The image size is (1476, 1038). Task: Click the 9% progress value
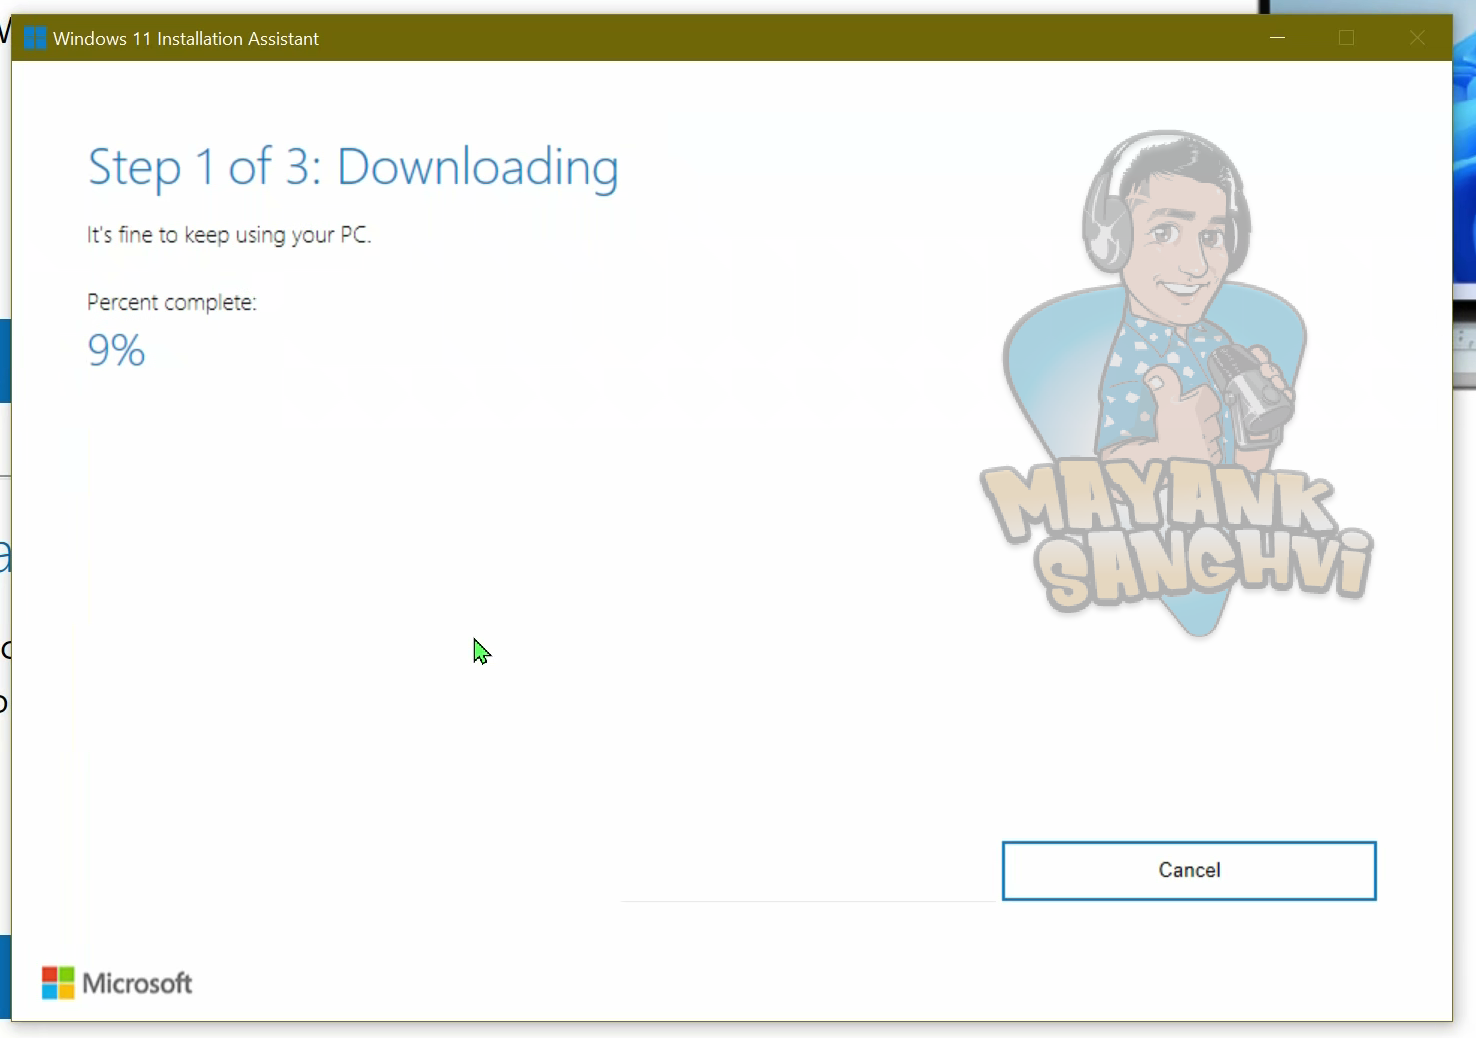(116, 350)
